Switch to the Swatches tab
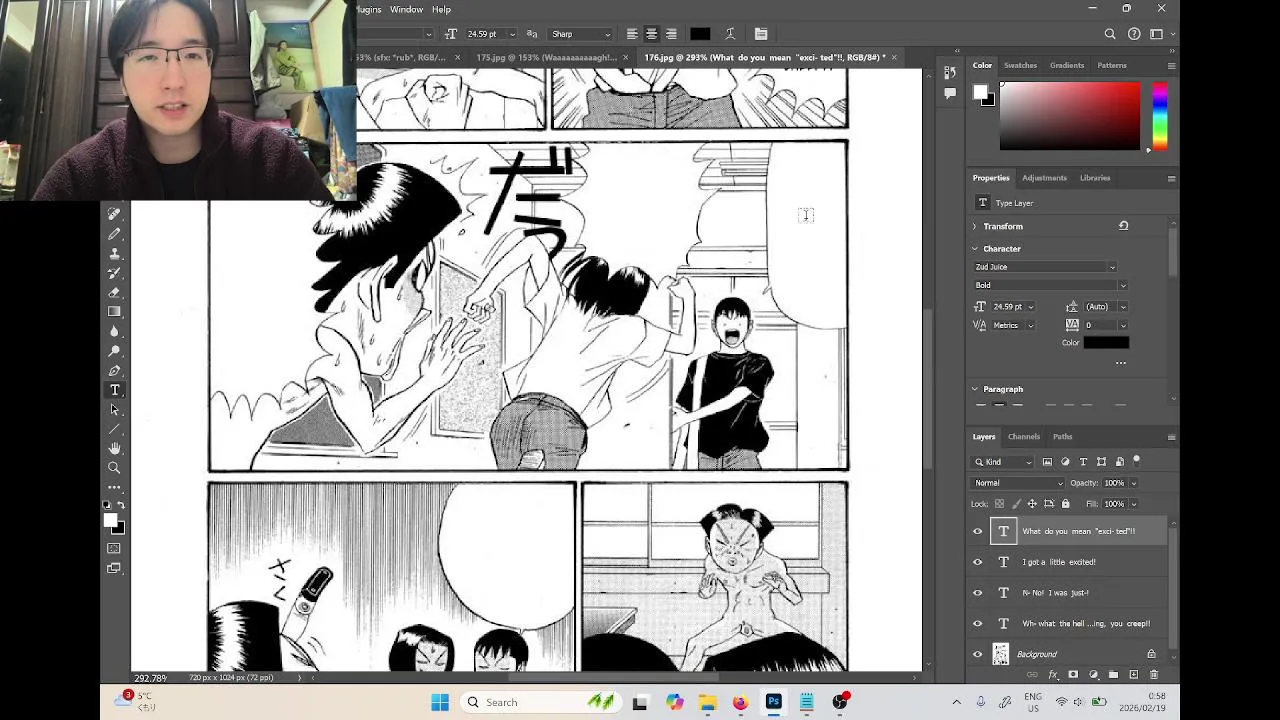Image resolution: width=1280 pixels, height=720 pixels. click(x=1020, y=65)
